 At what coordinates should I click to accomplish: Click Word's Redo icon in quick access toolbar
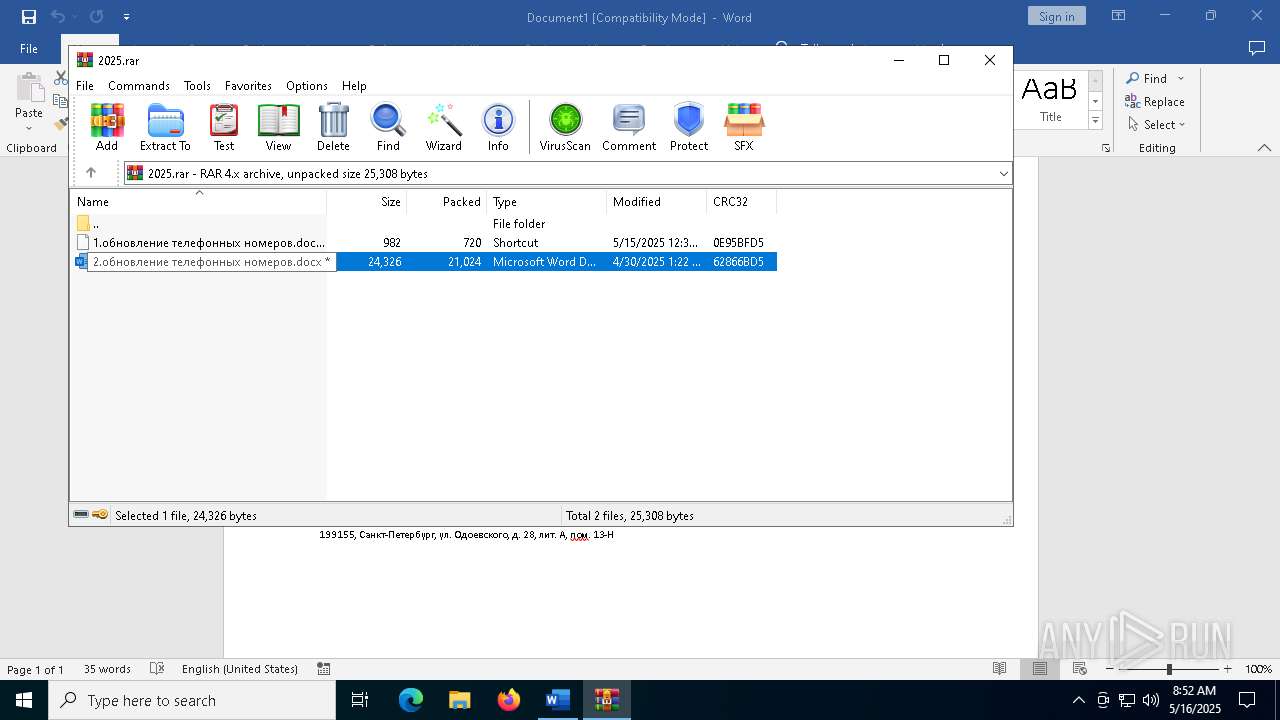coord(97,17)
